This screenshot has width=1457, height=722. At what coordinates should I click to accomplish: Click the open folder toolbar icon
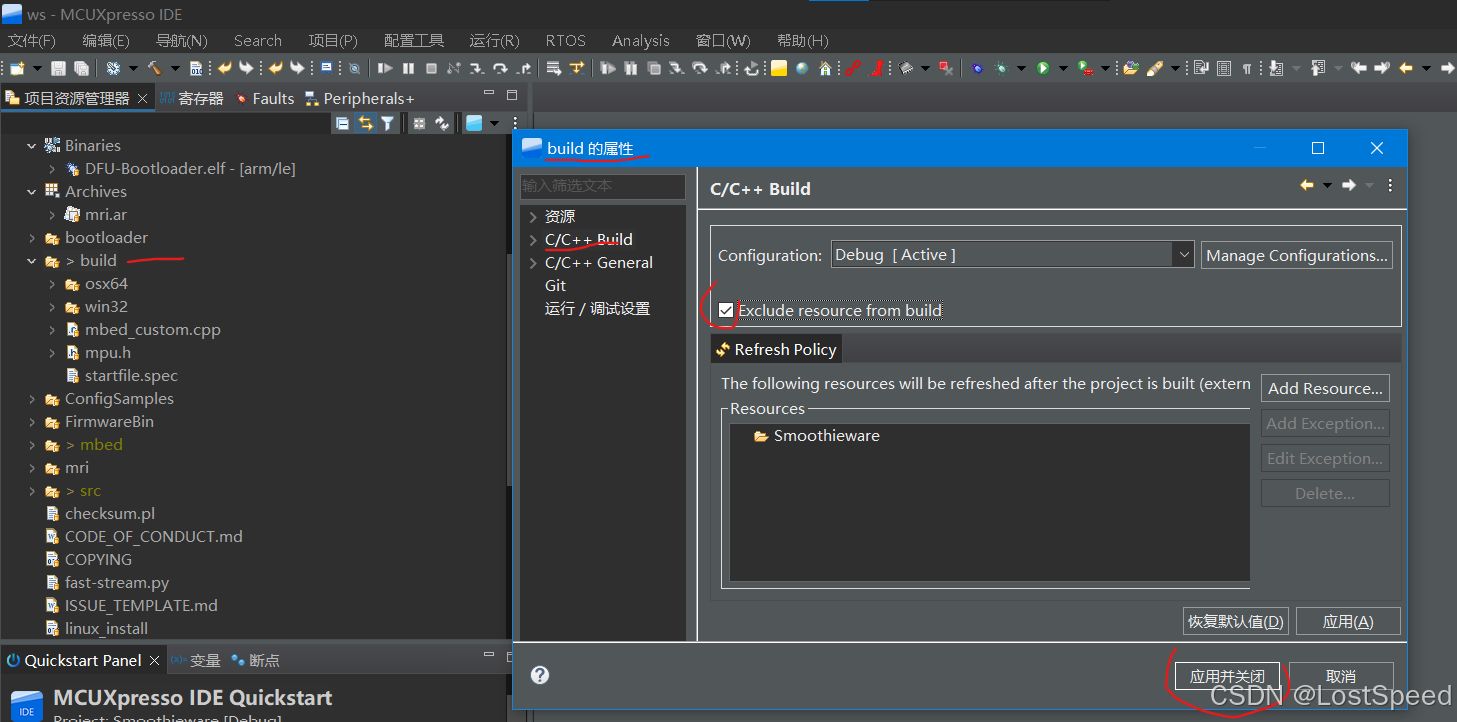point(1131,68)
